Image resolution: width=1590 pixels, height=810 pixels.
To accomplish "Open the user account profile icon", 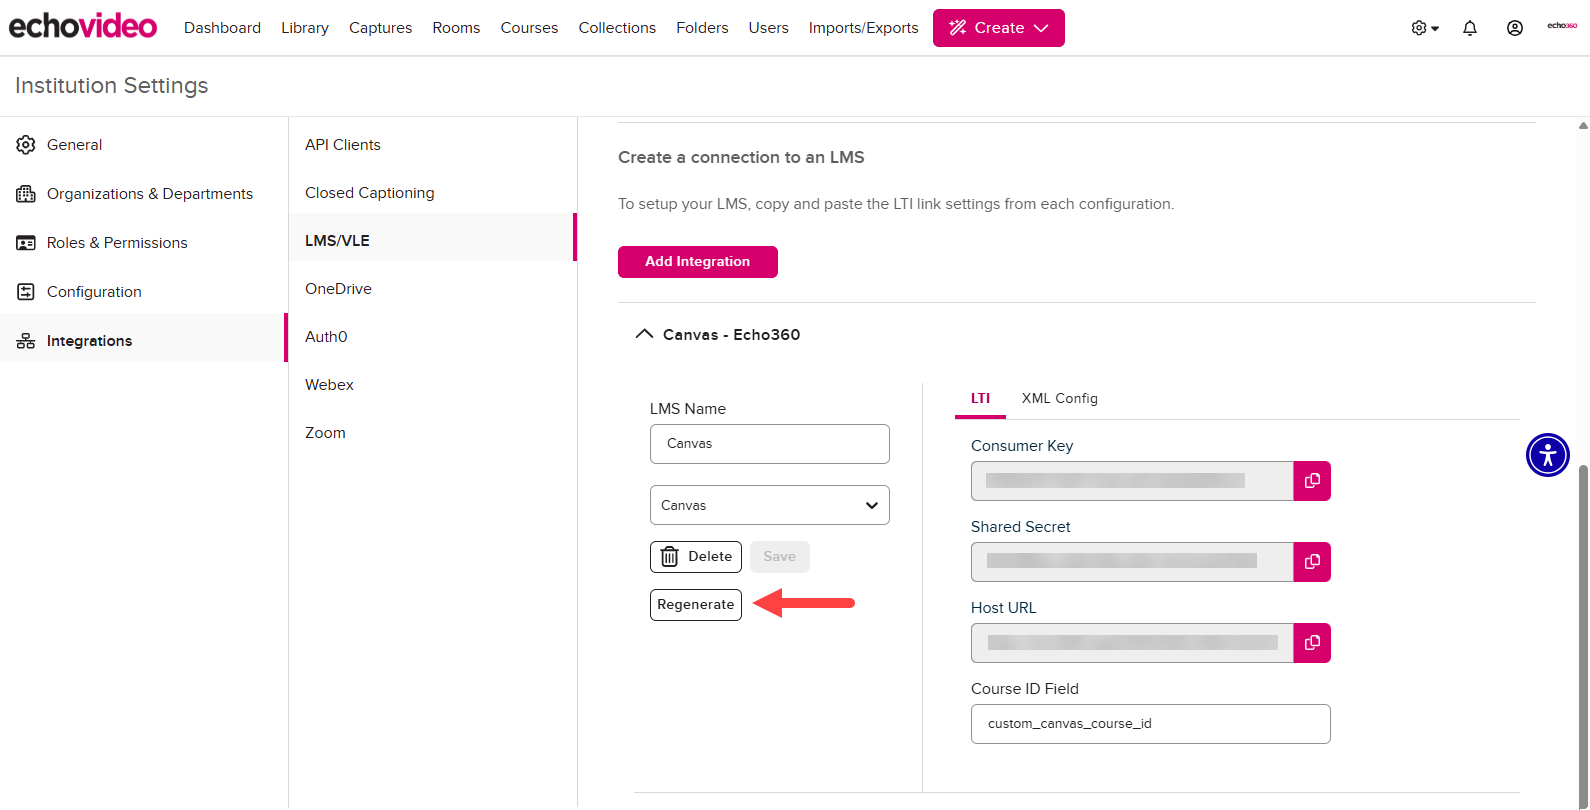I will (1515, 28).
